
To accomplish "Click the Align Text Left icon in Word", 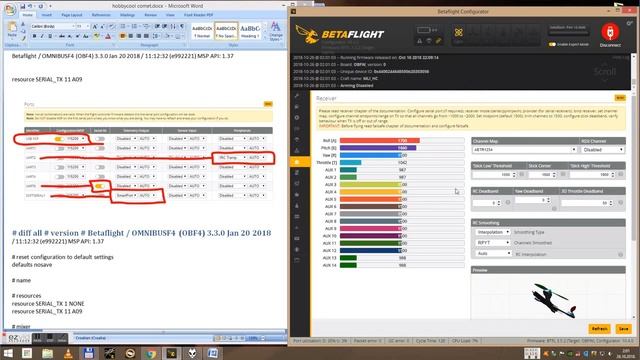I will point(122,36).
